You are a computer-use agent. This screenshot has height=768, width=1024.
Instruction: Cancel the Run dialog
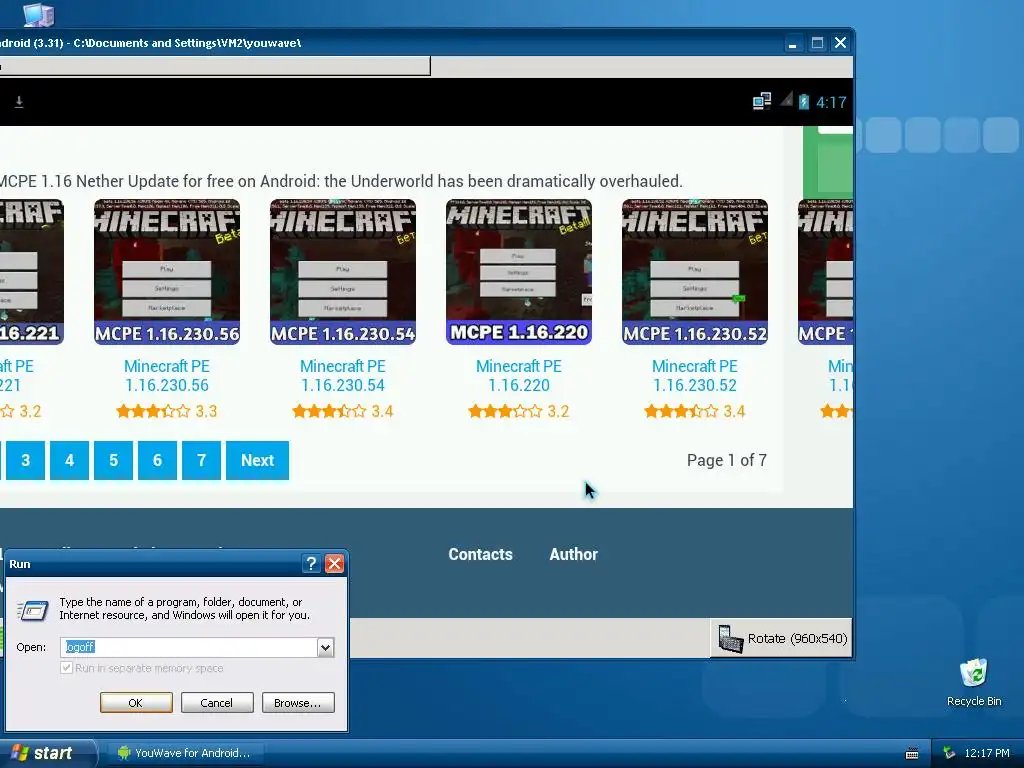217,703
